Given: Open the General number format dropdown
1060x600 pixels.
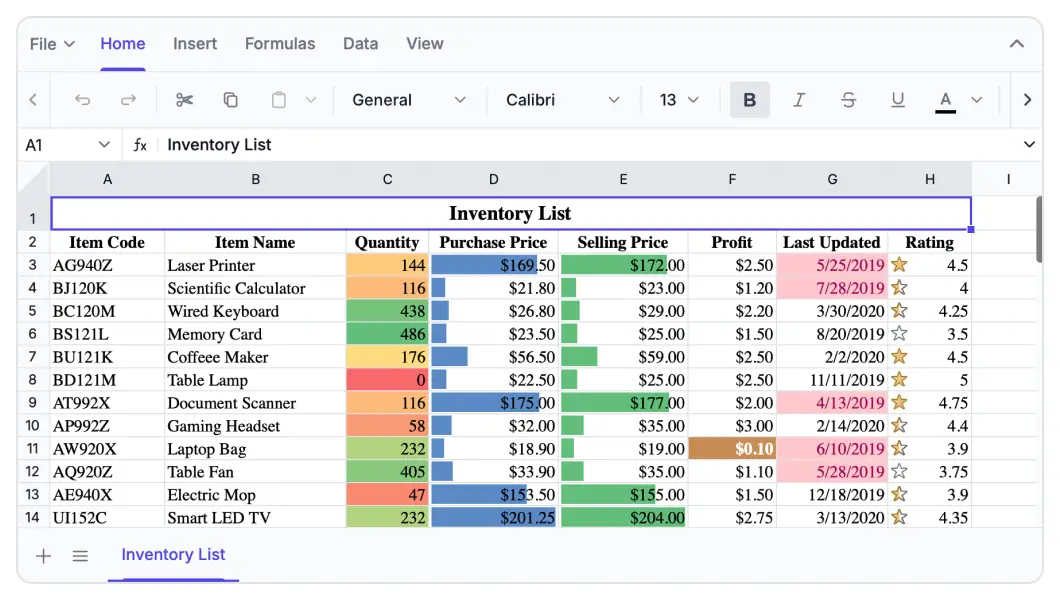Looking at the screenshot, I should point(409,100).
